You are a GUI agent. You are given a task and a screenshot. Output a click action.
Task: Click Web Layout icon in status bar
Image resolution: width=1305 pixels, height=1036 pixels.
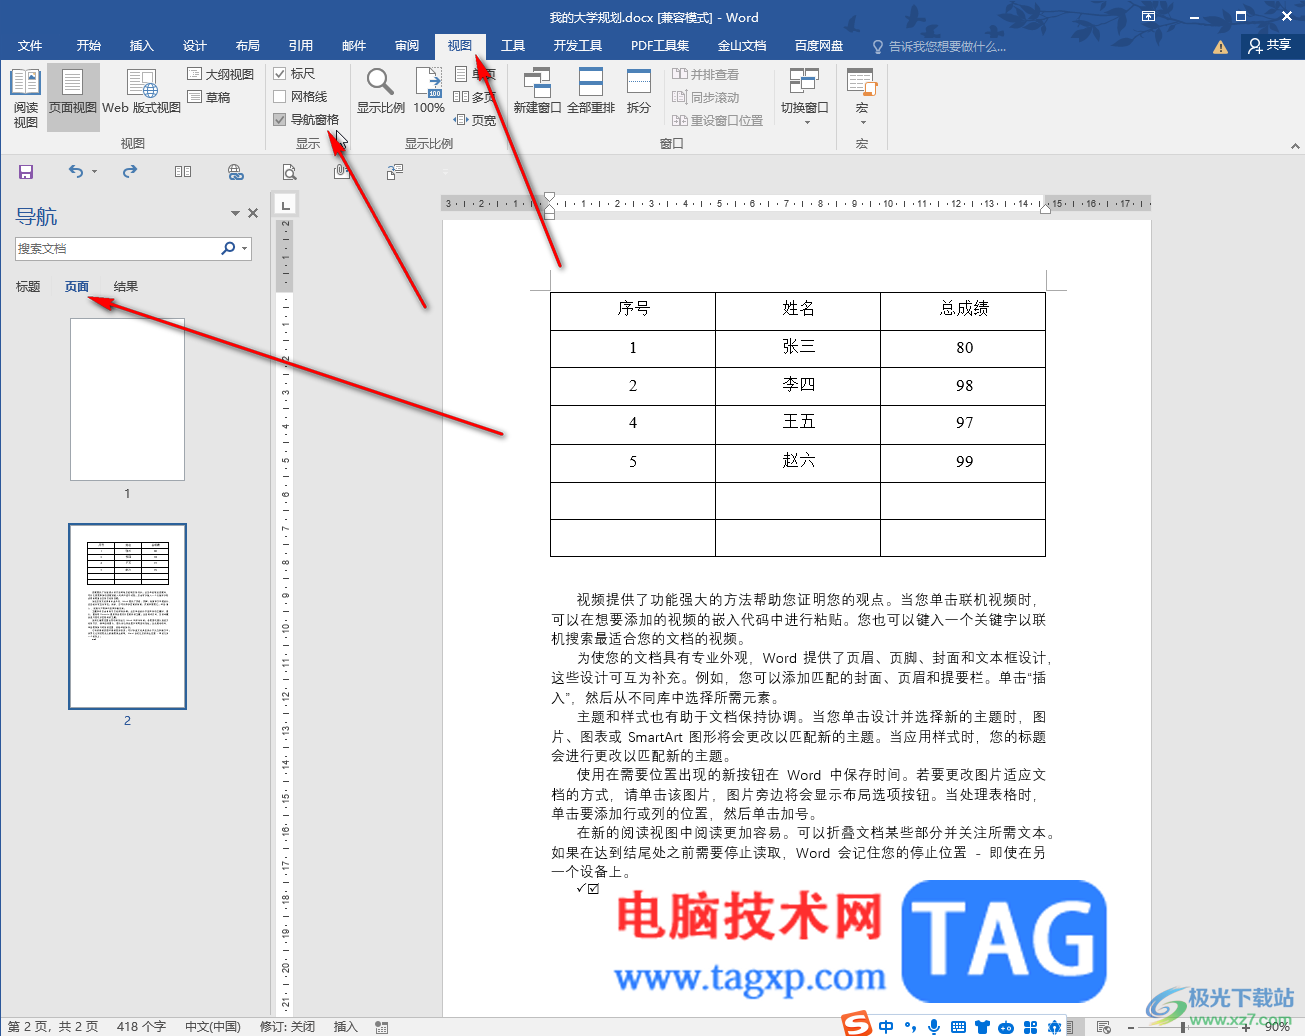[1103, 1027]
